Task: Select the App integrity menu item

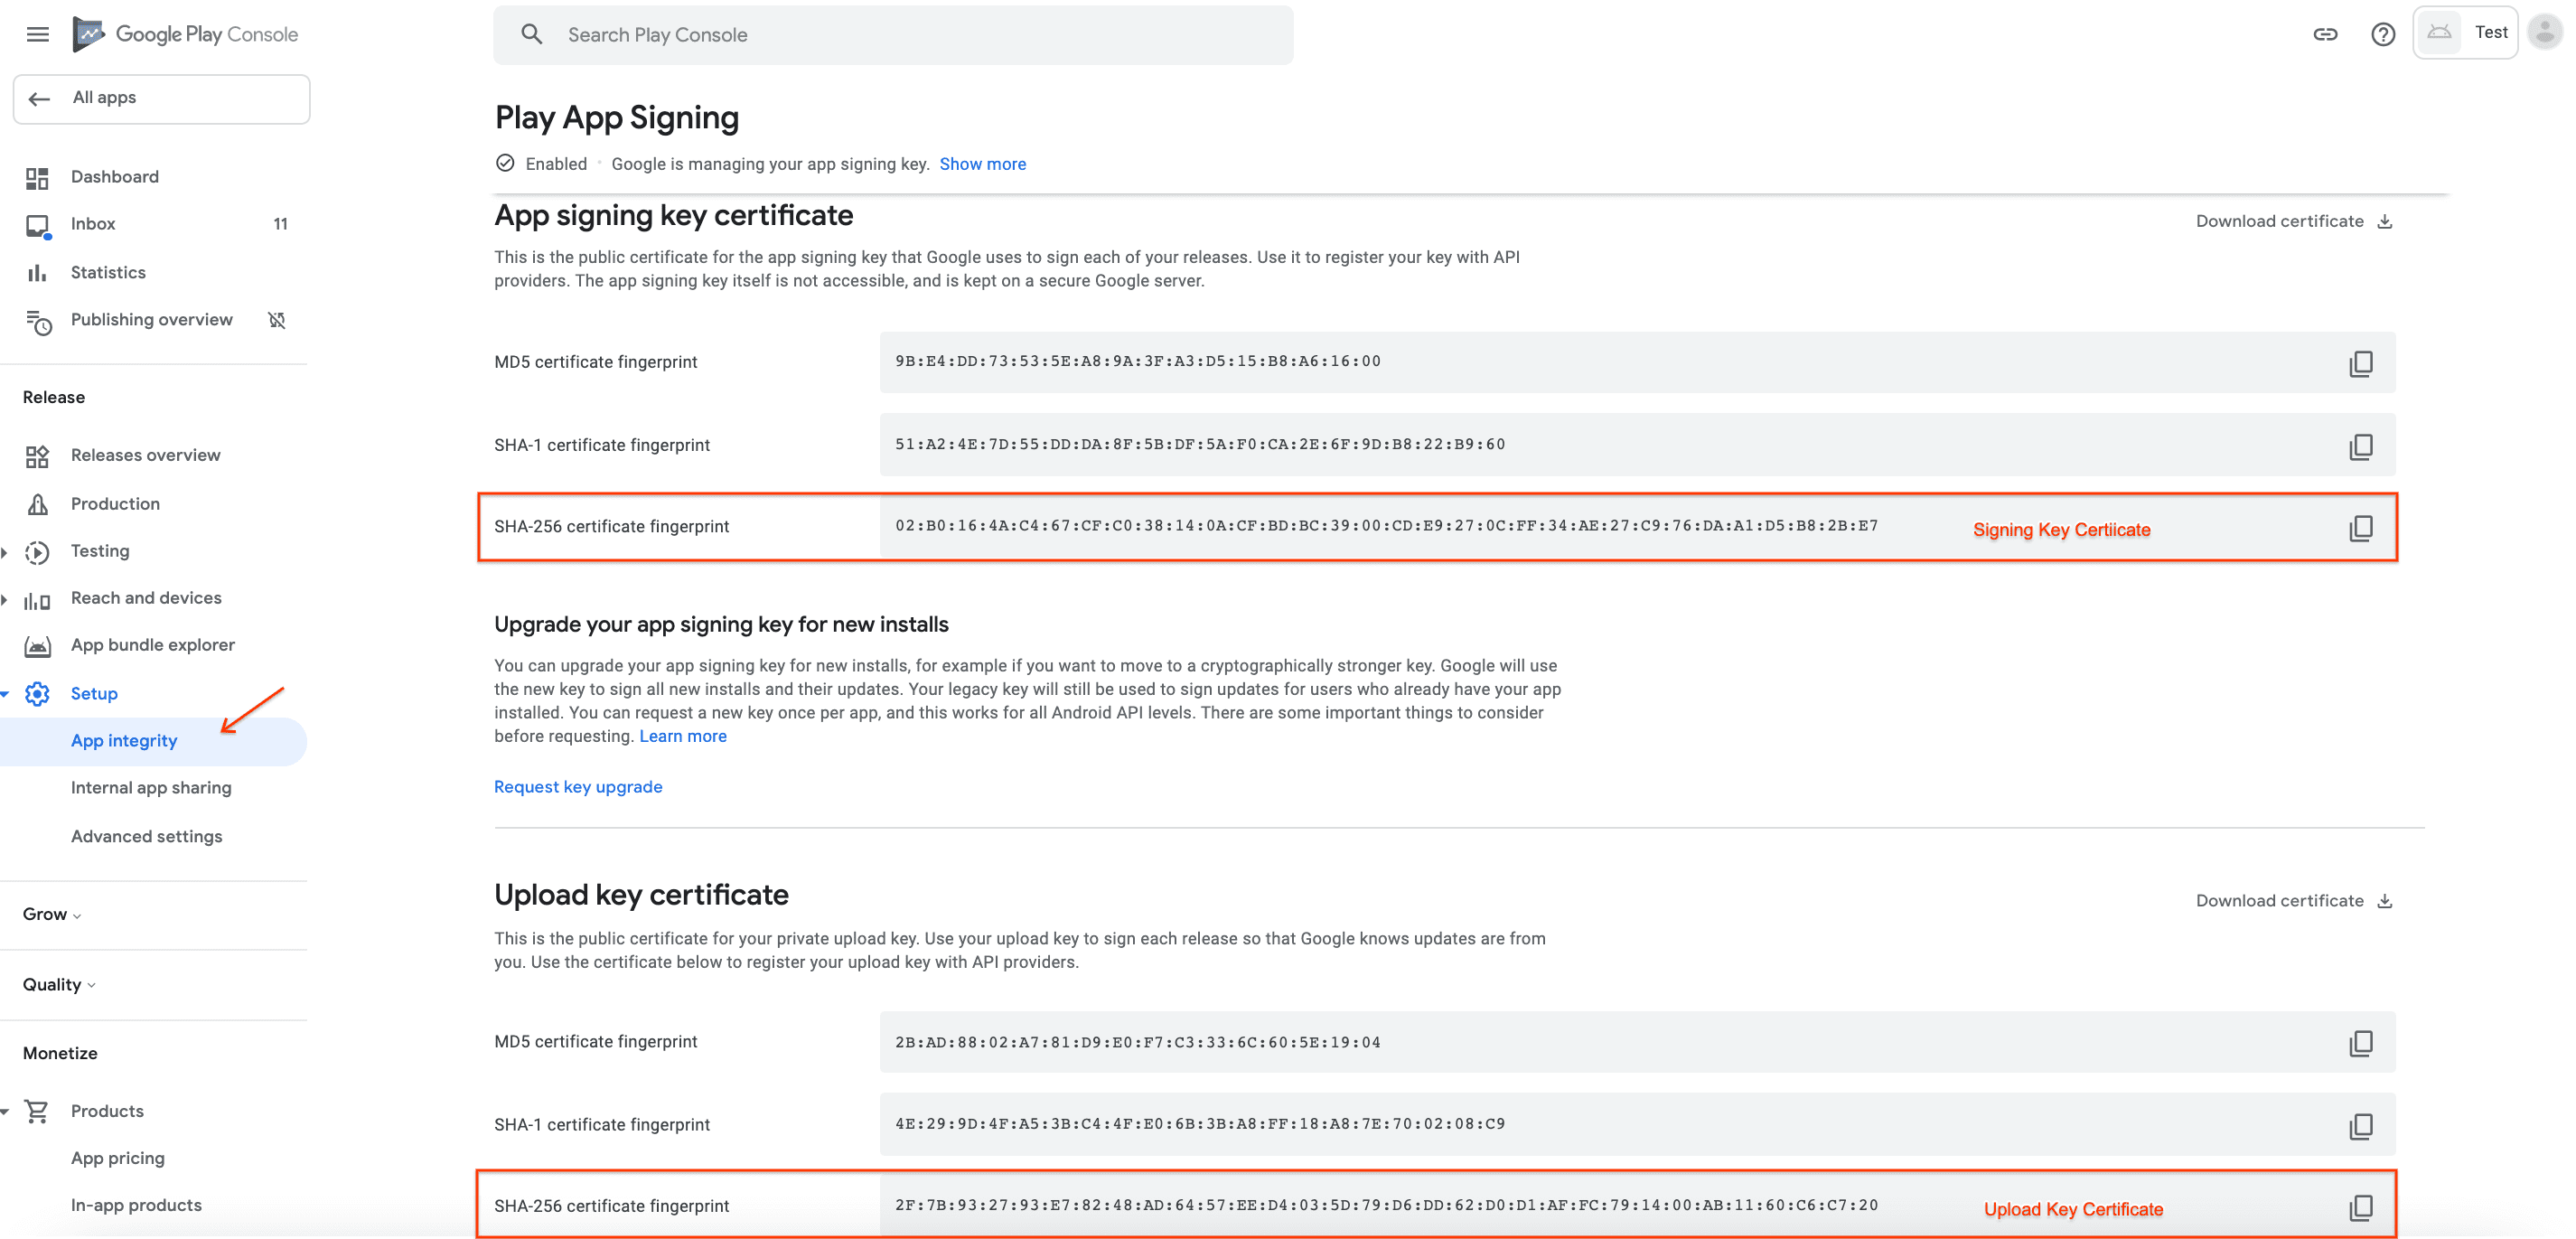Action: tap(123, 739)
